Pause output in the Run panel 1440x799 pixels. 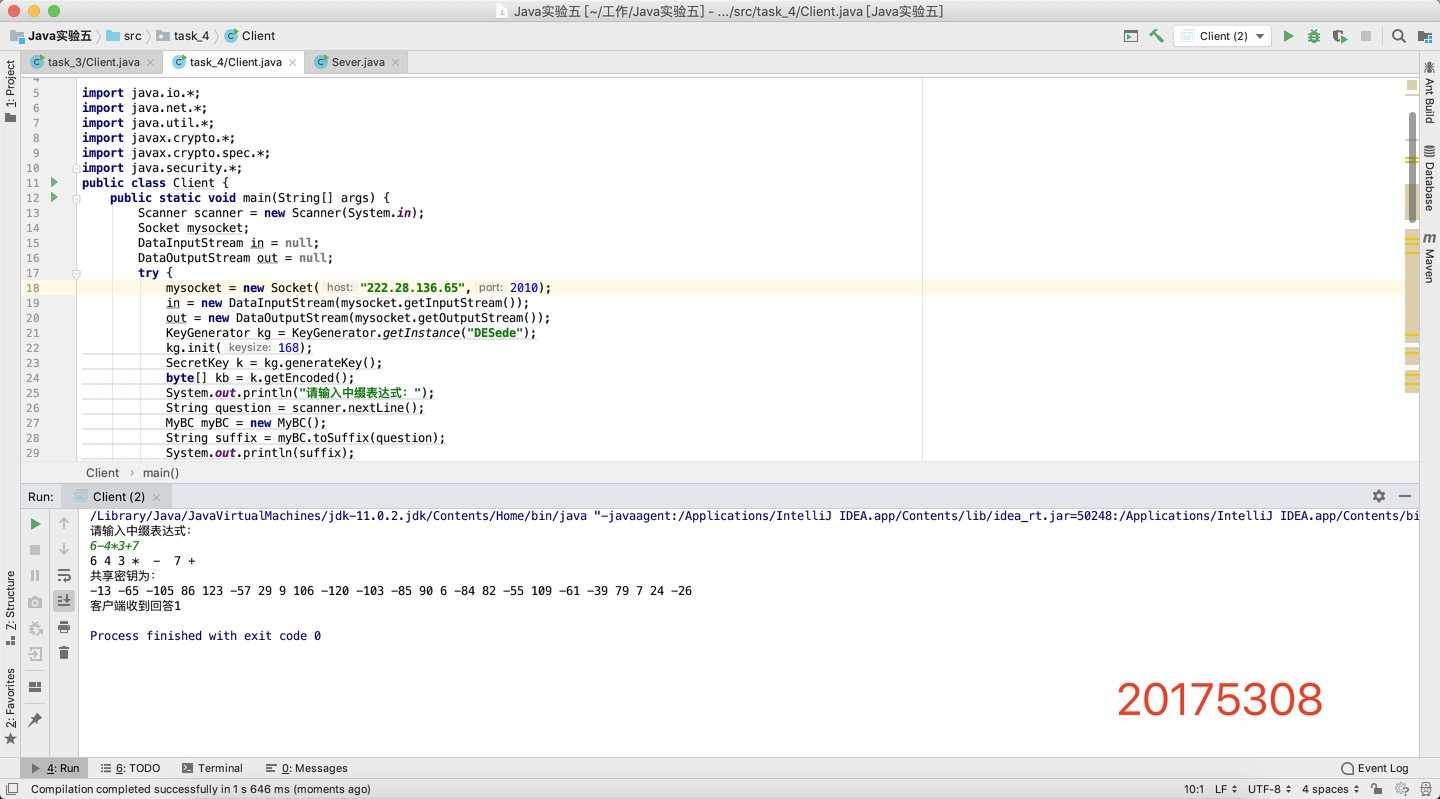click(x=35, y=575)
